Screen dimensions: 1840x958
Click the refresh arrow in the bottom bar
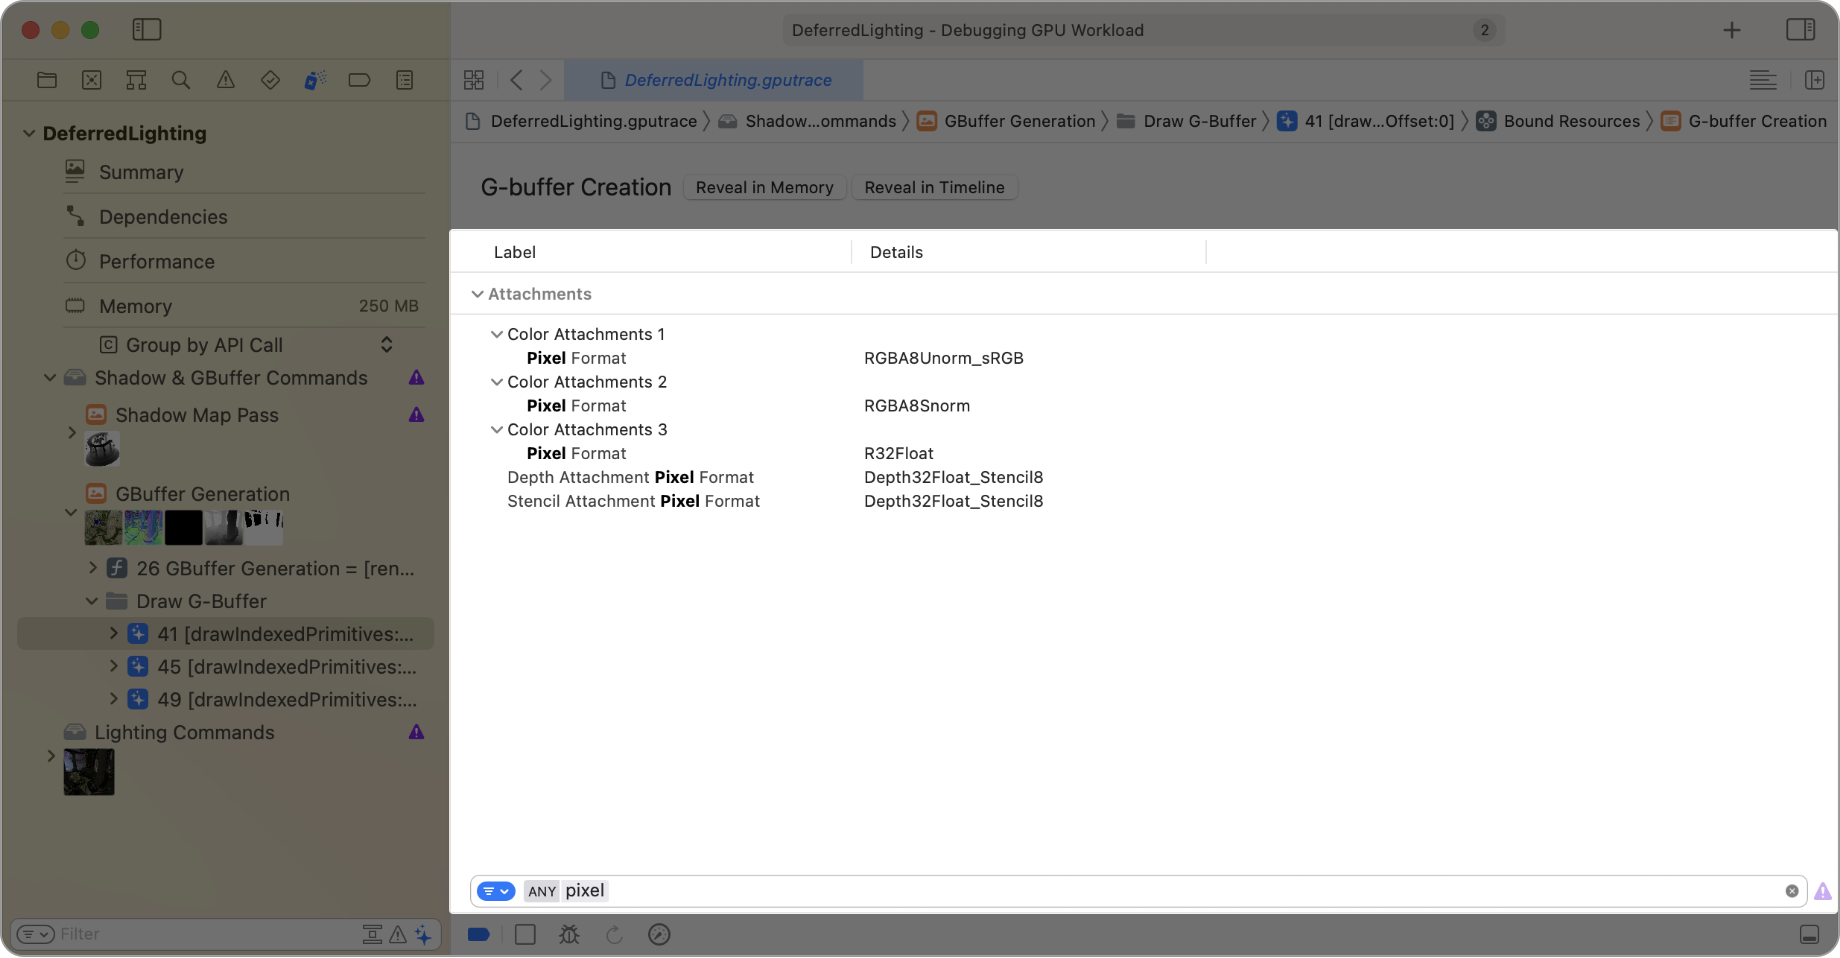click(x=614, y=934)
